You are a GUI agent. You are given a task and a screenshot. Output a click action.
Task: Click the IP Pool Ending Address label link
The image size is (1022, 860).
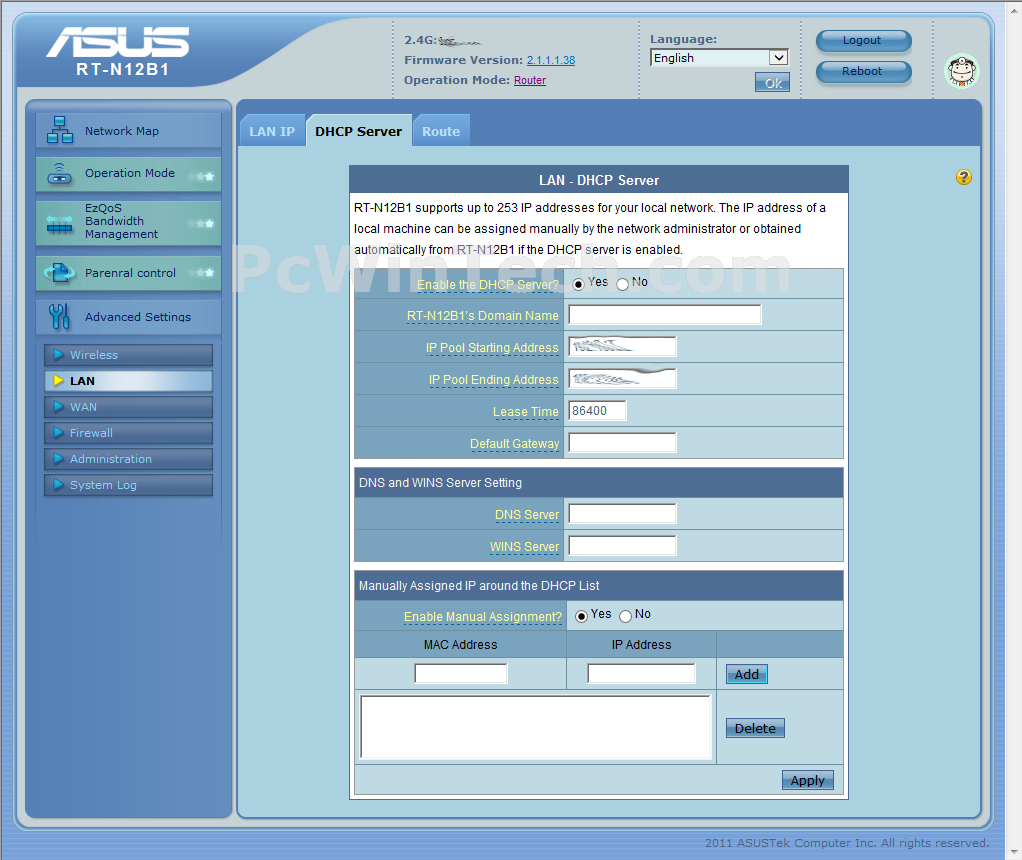pos(493,380)
